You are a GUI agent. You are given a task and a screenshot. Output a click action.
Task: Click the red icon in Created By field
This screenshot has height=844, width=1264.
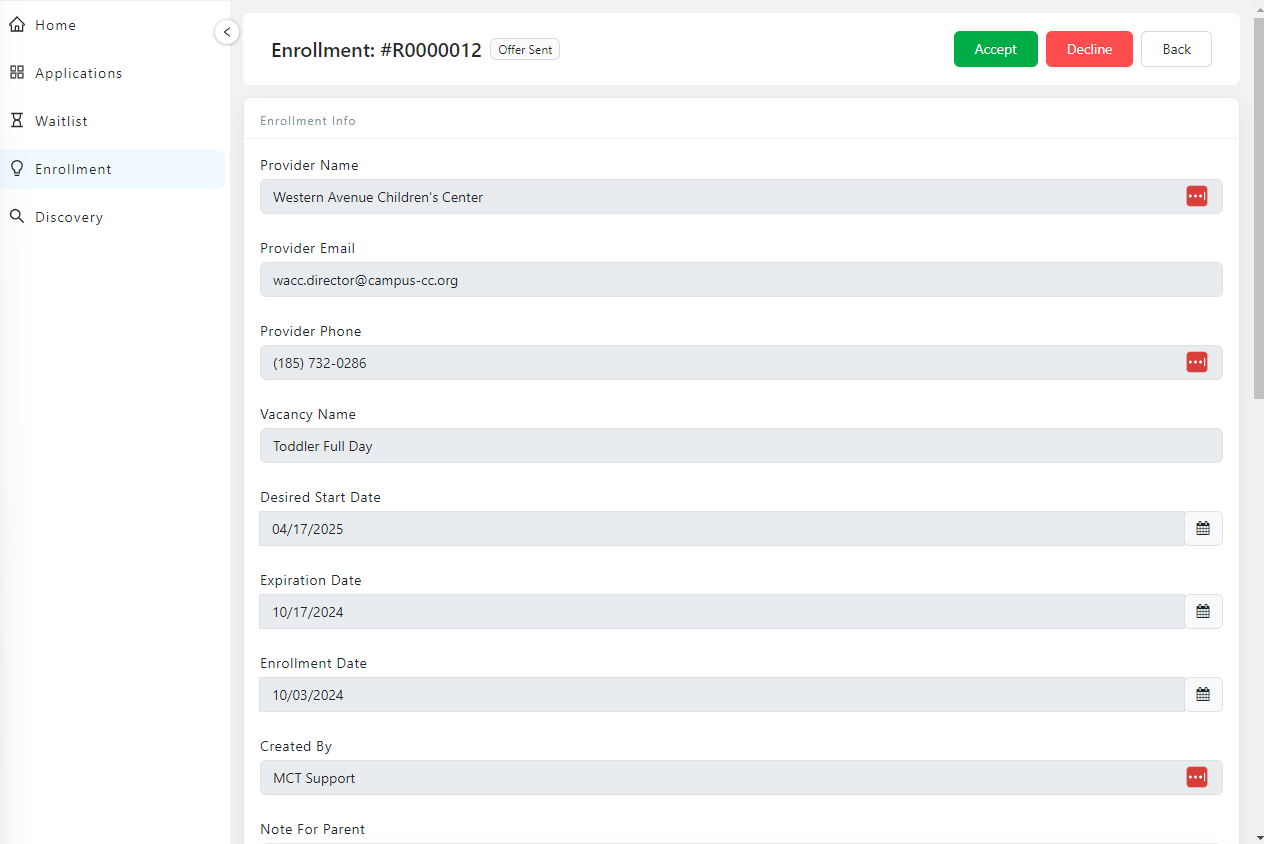pyautogui.click(x=1197, y=777)
